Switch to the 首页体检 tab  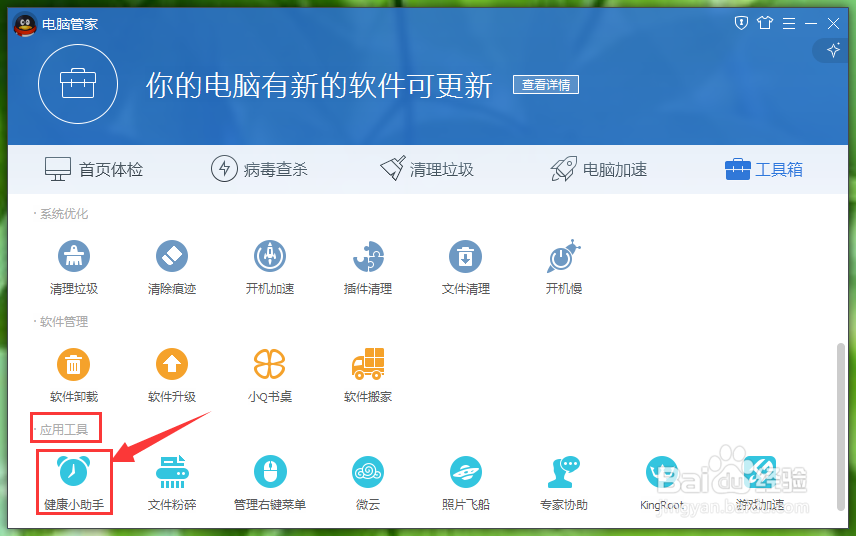pyautogui.click(x=93, y=169)
